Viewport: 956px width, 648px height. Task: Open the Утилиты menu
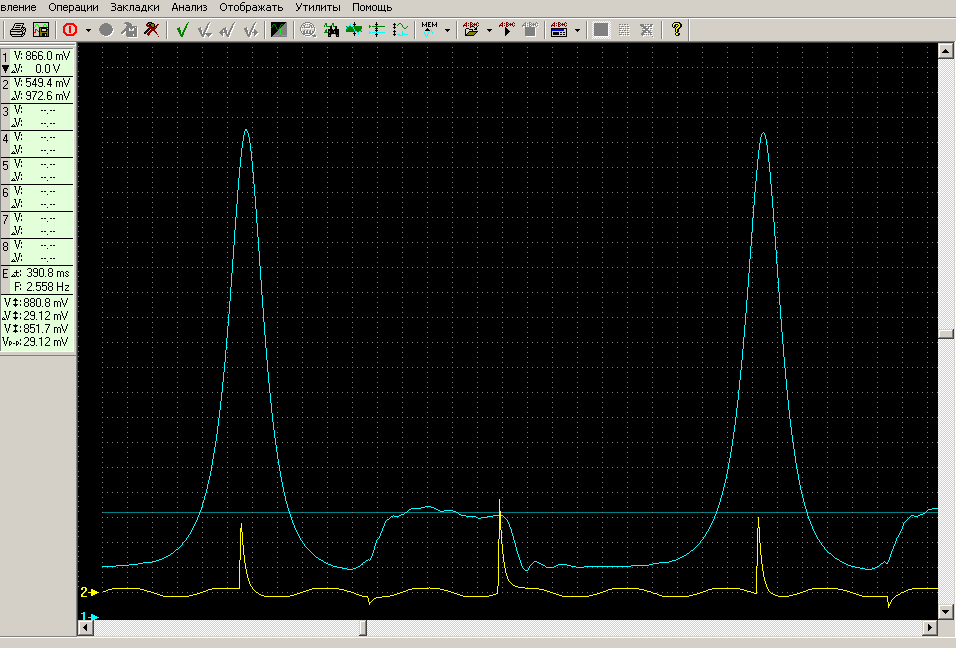(317, 7)
